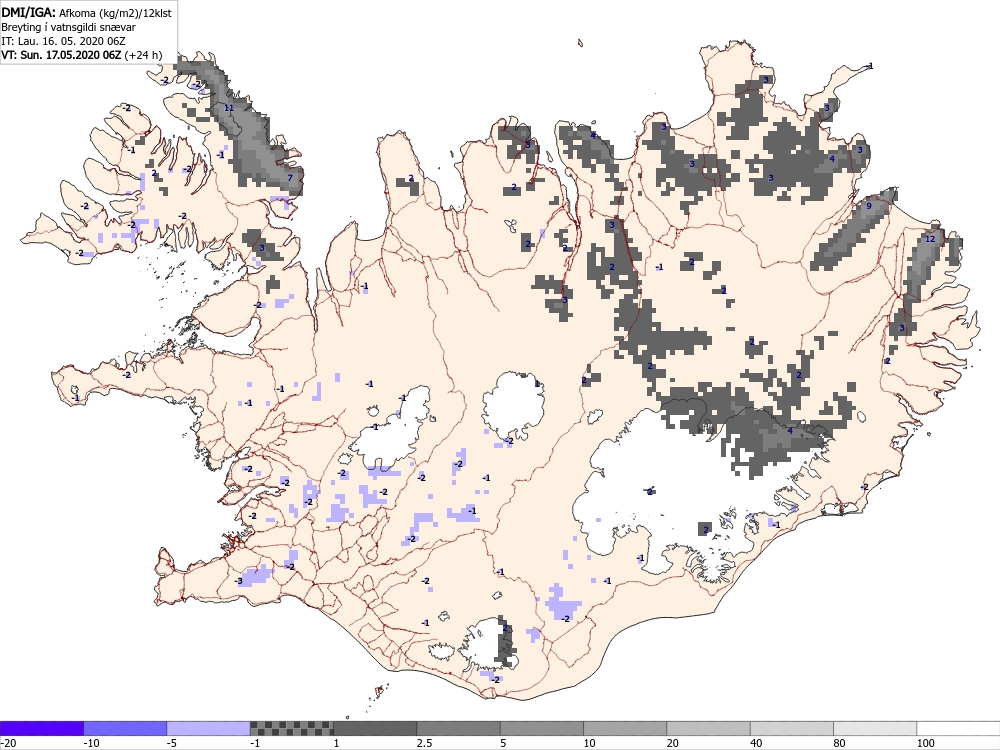Click the 'Breyting í vatnsgildi snævar' subtitle
Screen dimensions: 1000x750
(68, 27)
